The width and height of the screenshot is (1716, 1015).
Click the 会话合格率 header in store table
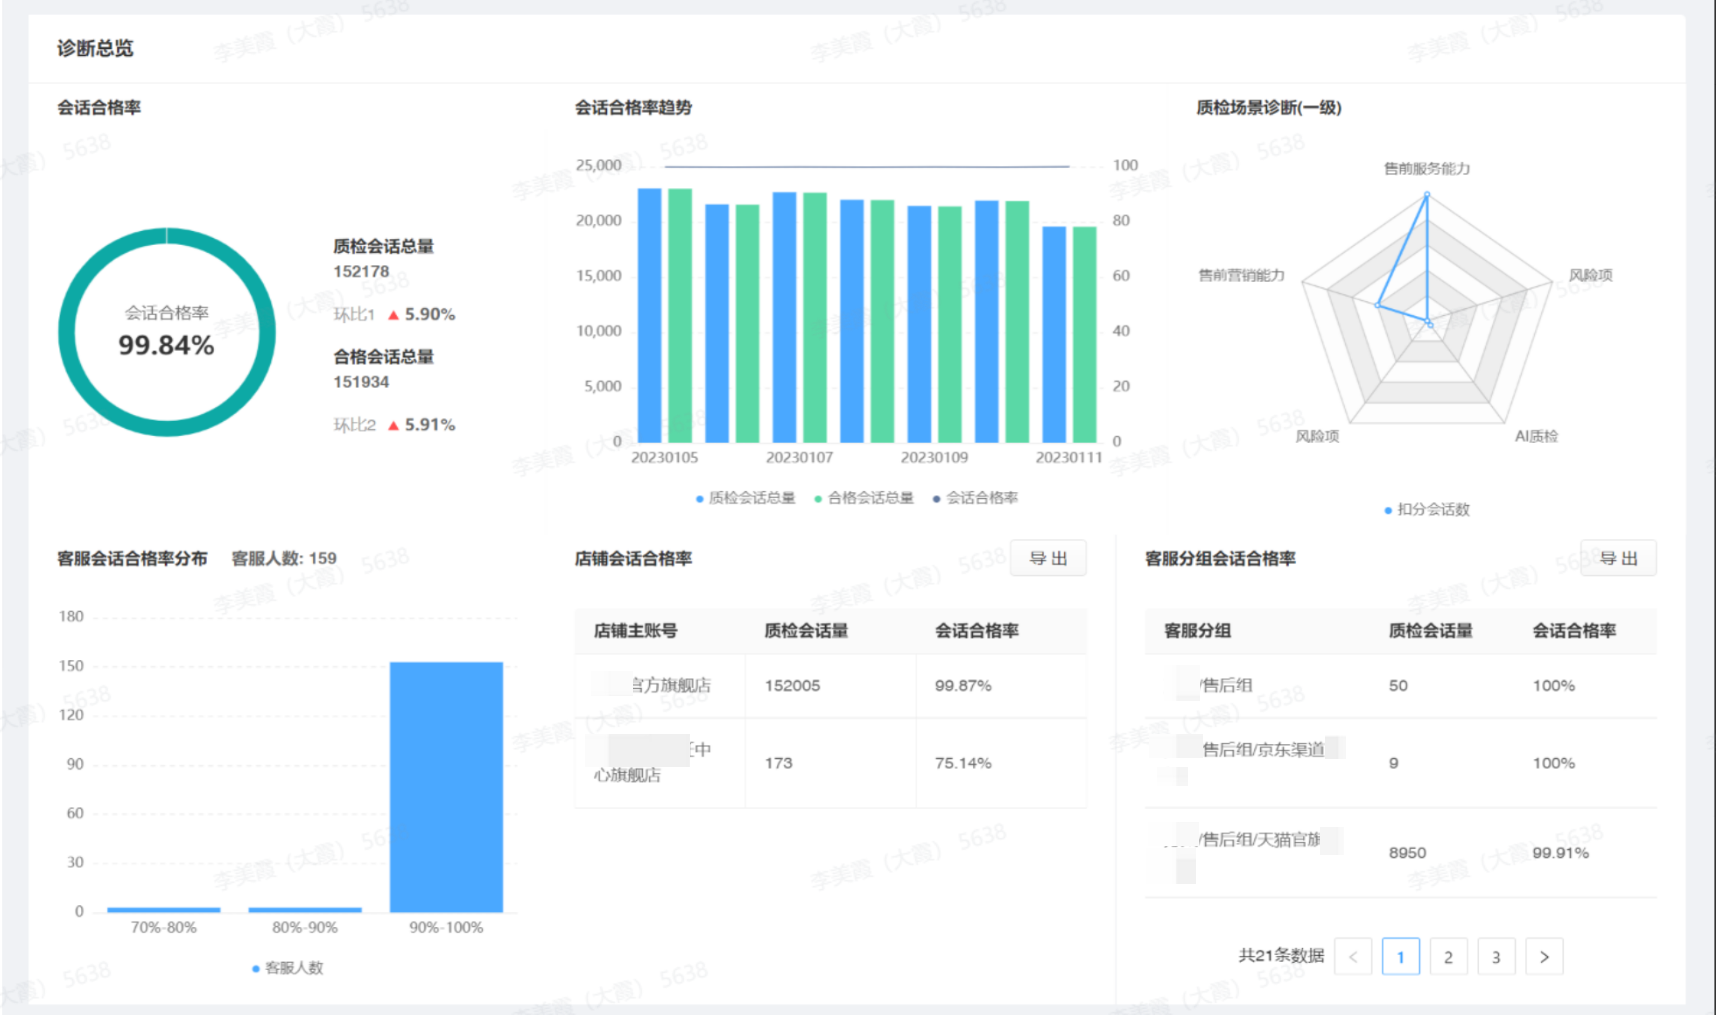pyautogui.click(x=977, y=631)
